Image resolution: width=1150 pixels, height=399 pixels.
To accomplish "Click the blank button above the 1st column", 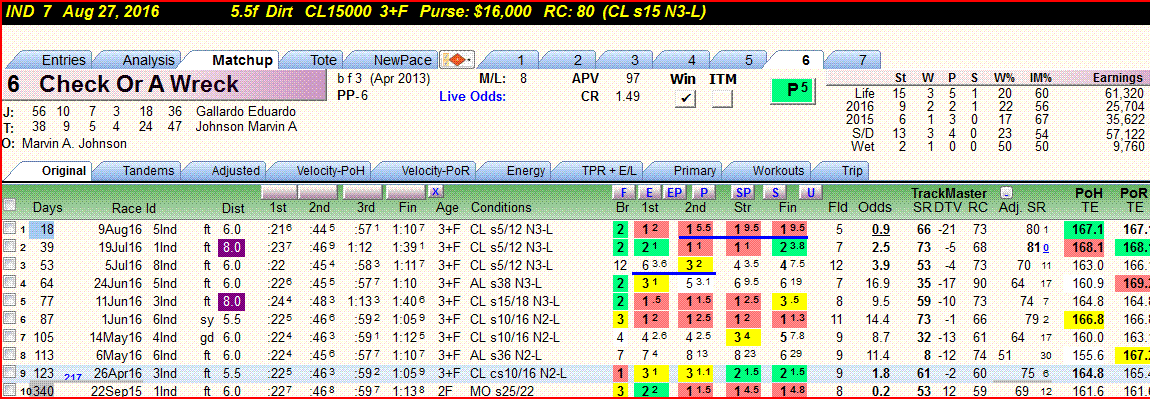I will click(x=280, y=191).
